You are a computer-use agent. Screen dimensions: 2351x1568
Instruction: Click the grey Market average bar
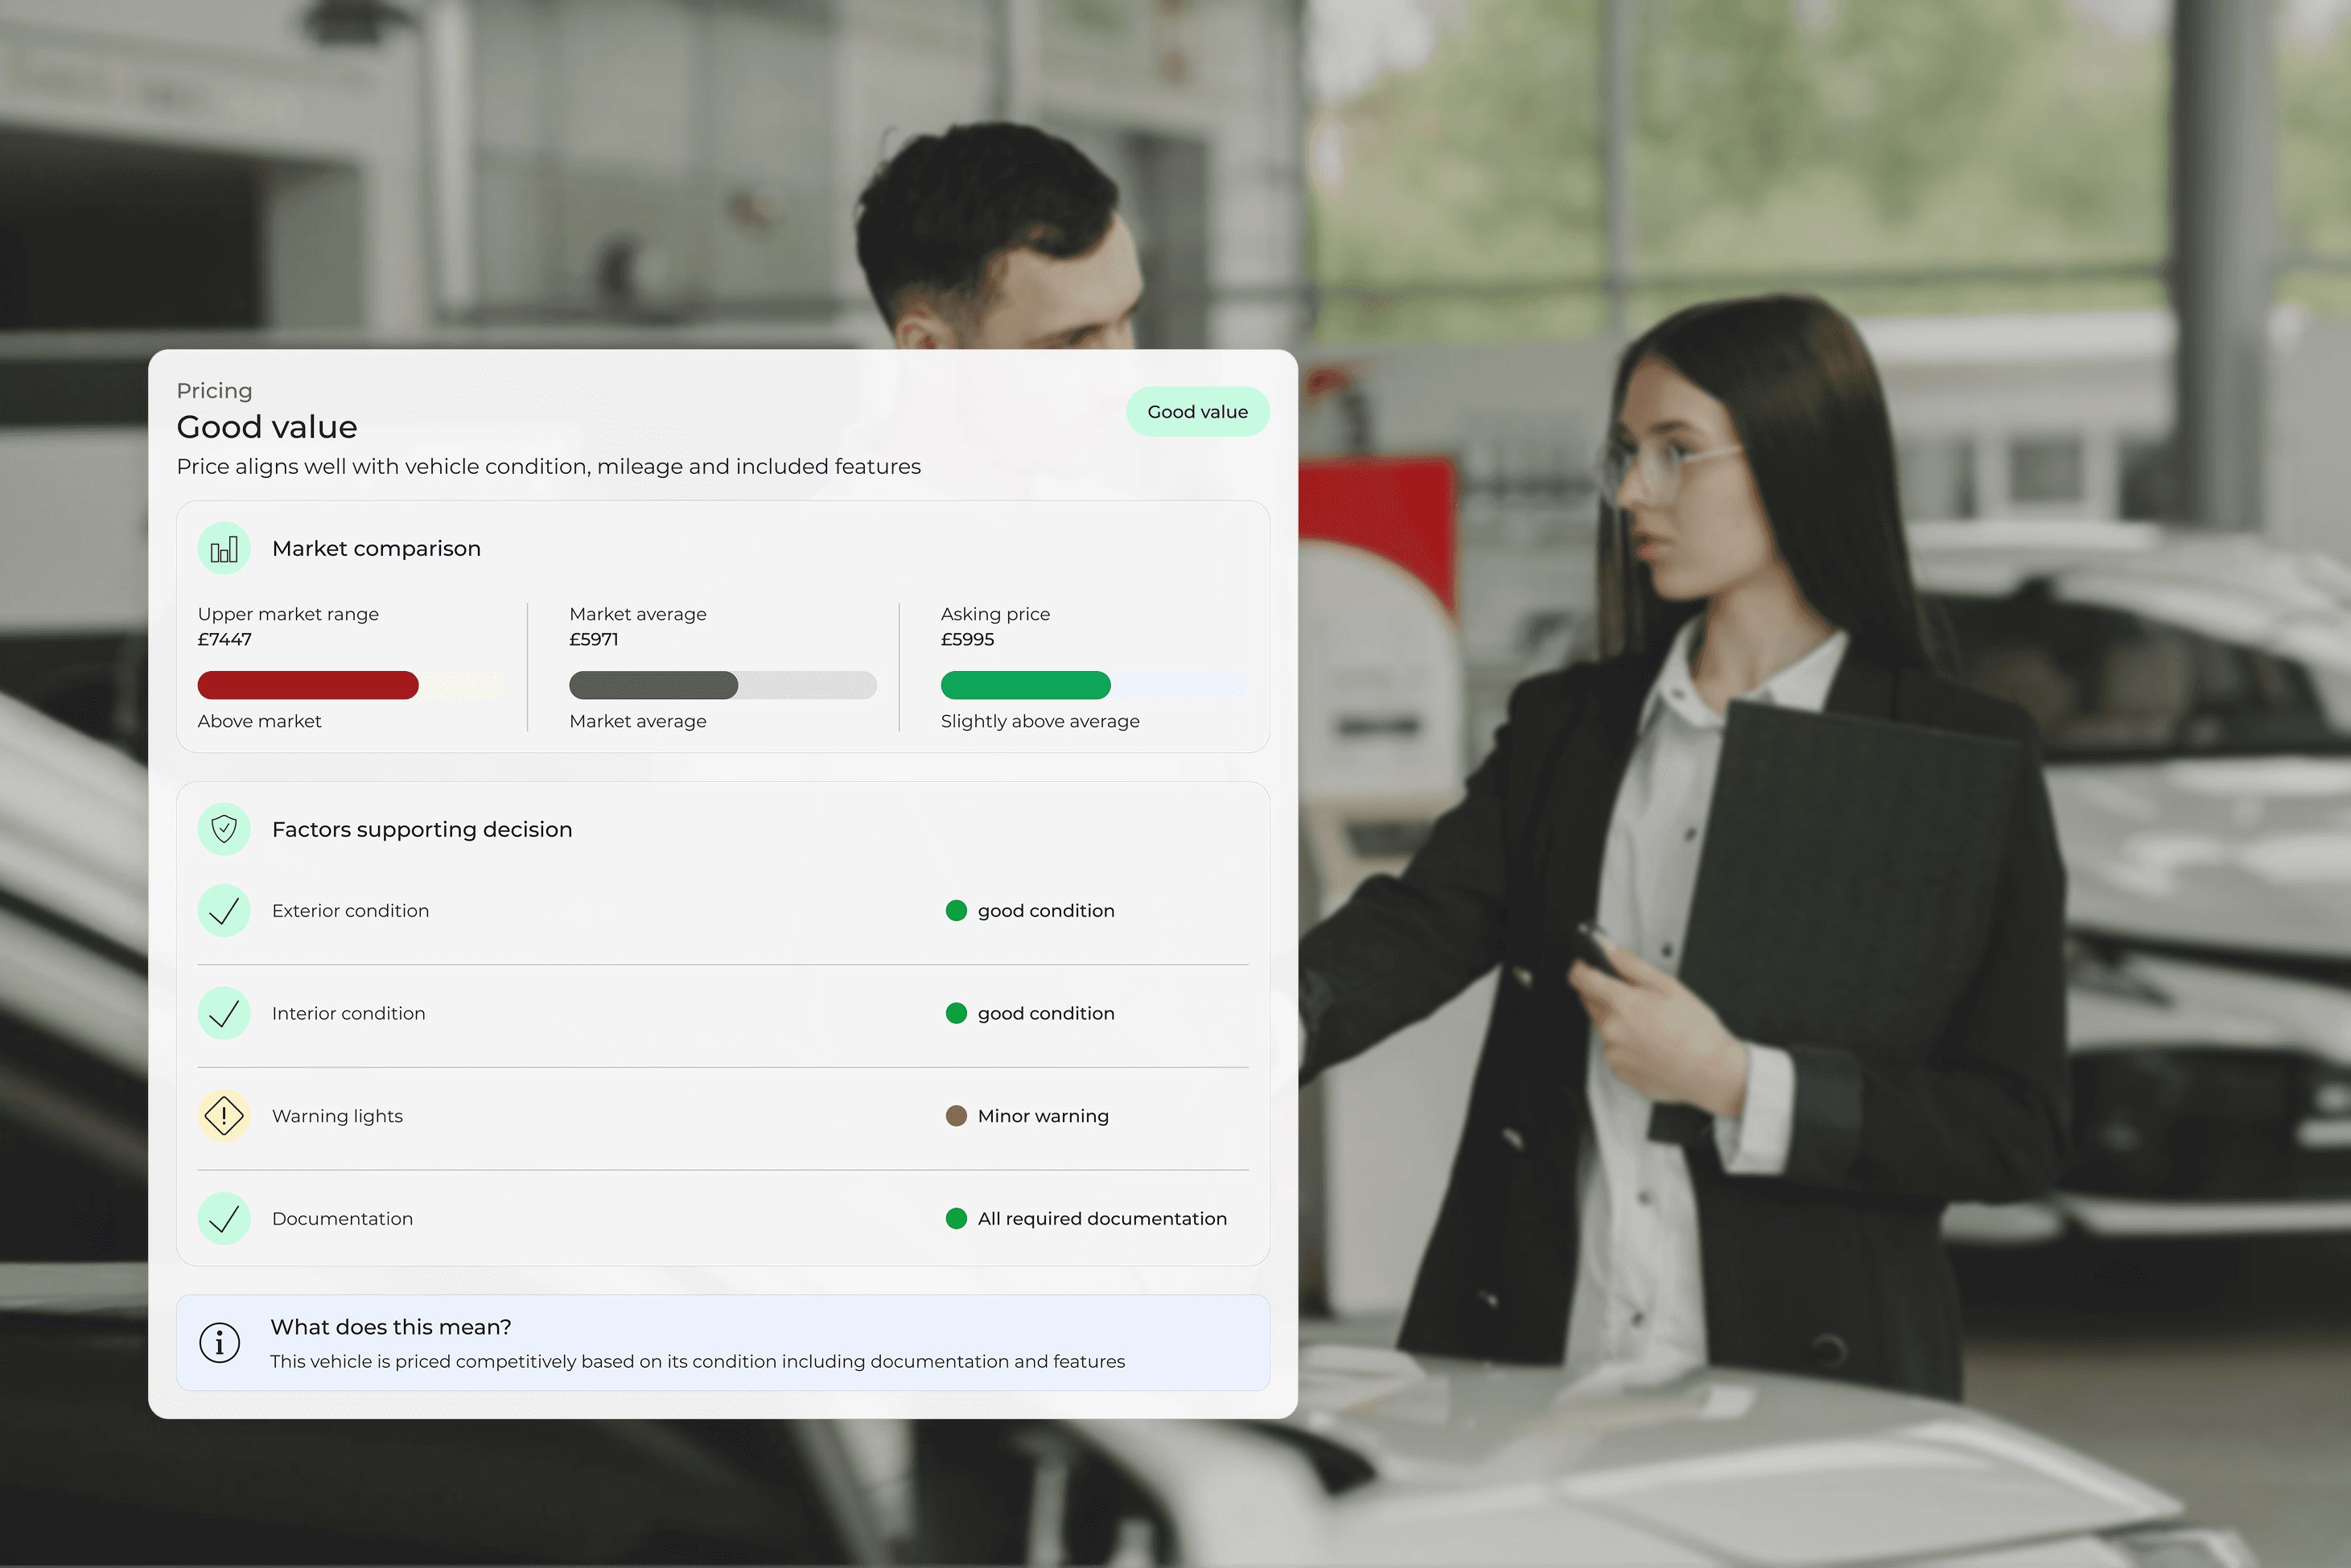point(653,685)
